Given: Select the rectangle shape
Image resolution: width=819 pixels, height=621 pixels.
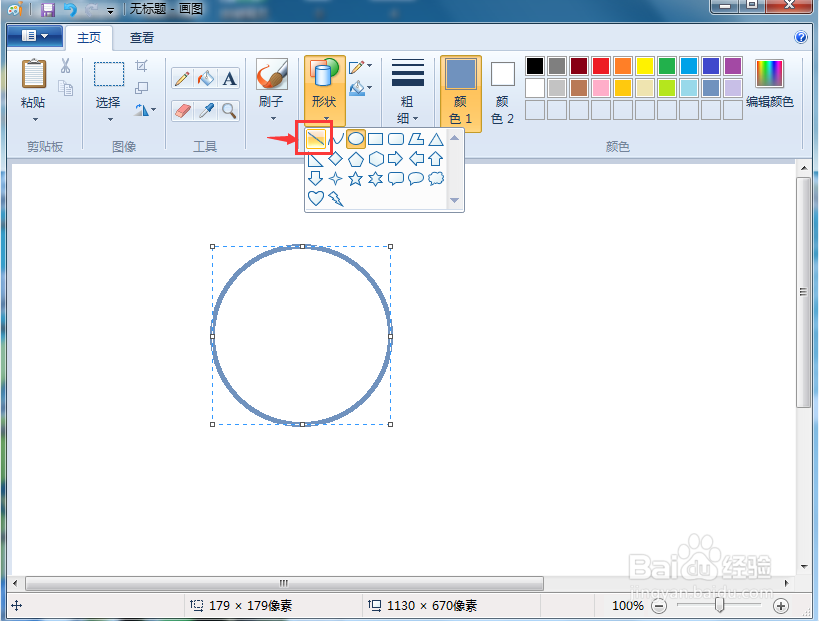Looking at the screenshot, I should 376,139.
